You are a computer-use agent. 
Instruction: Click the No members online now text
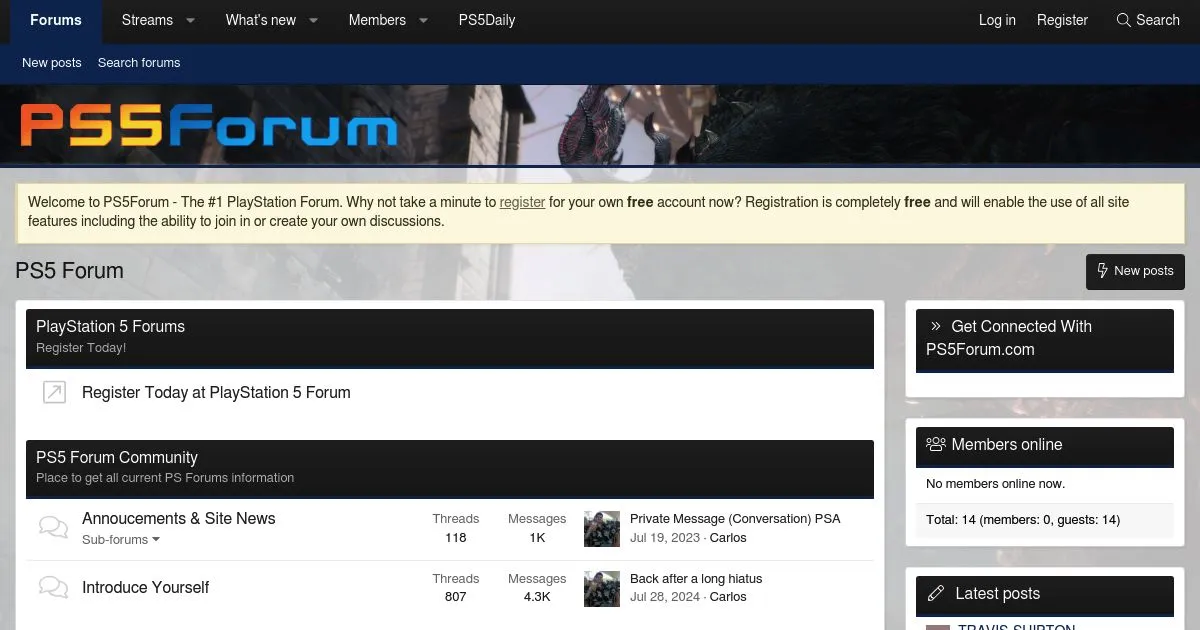pos(996,484)
